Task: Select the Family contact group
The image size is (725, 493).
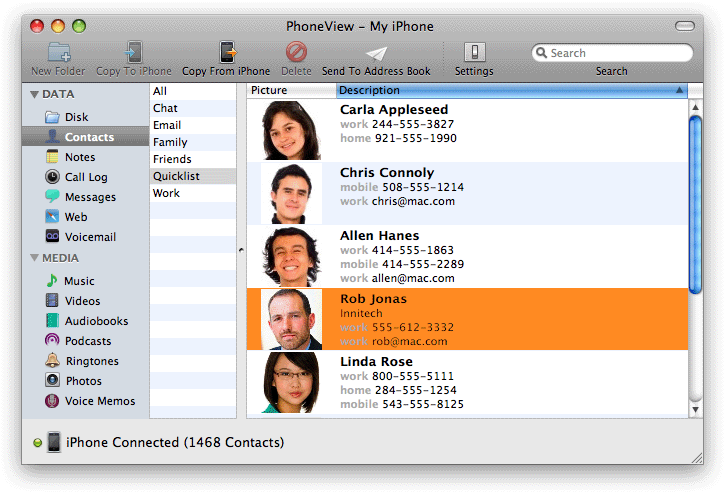Action: point(170,142)
